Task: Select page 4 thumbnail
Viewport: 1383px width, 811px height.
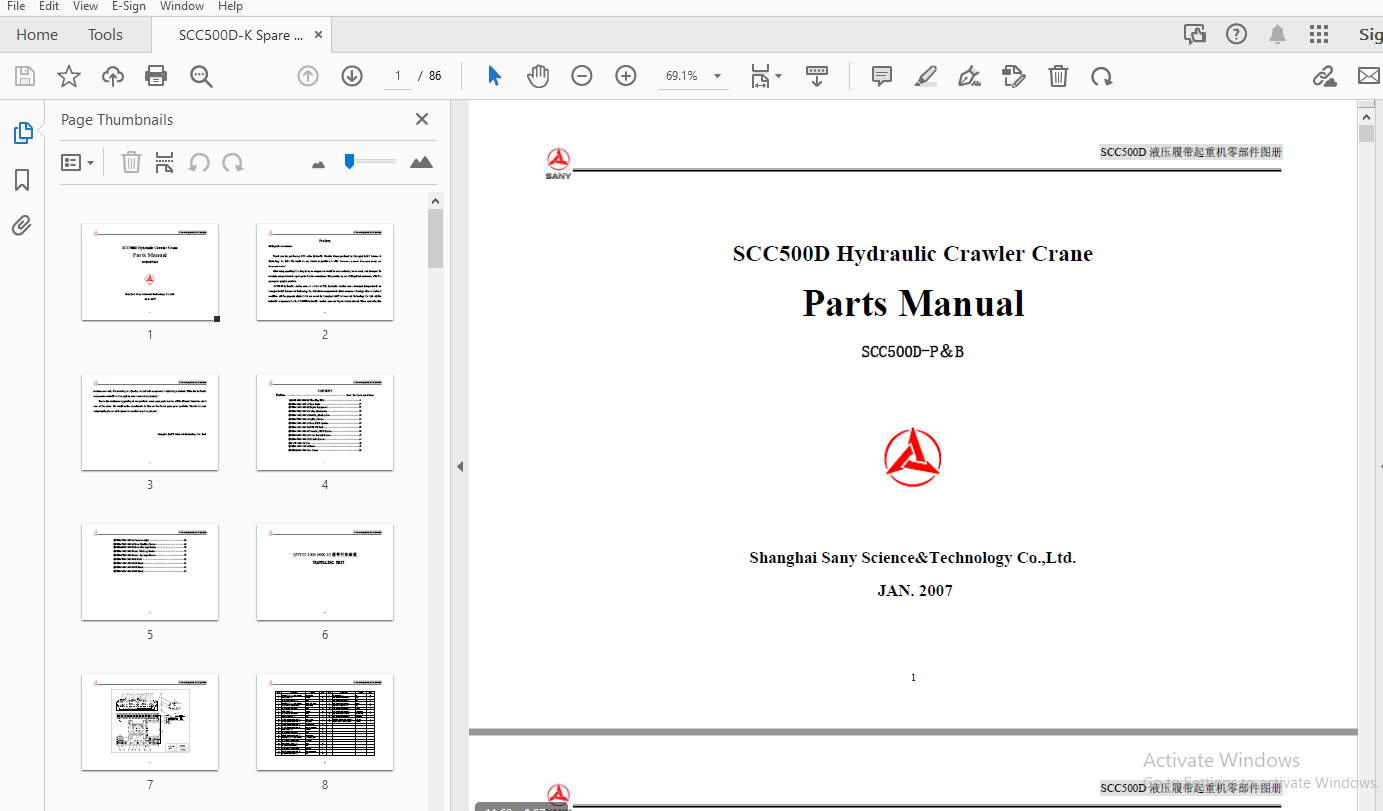Action: click(x=325, y=422)
